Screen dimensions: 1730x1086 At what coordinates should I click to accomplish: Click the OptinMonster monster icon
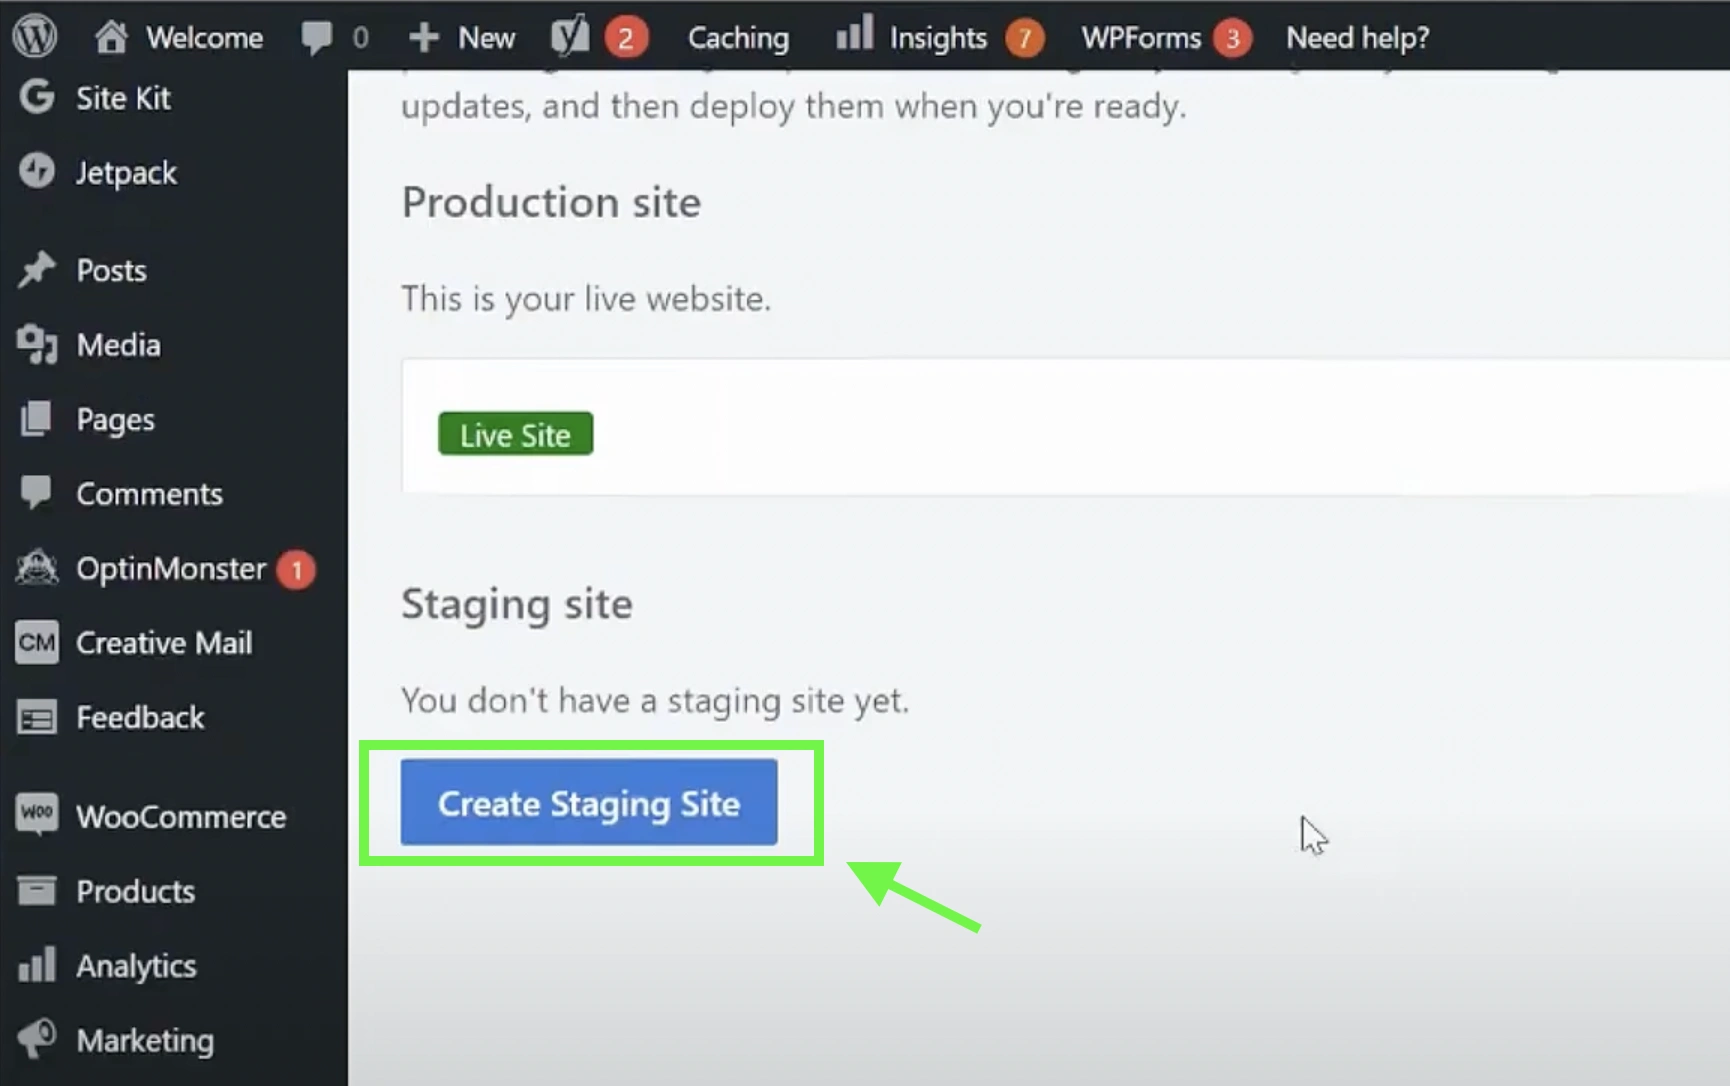tap(37, 568)
